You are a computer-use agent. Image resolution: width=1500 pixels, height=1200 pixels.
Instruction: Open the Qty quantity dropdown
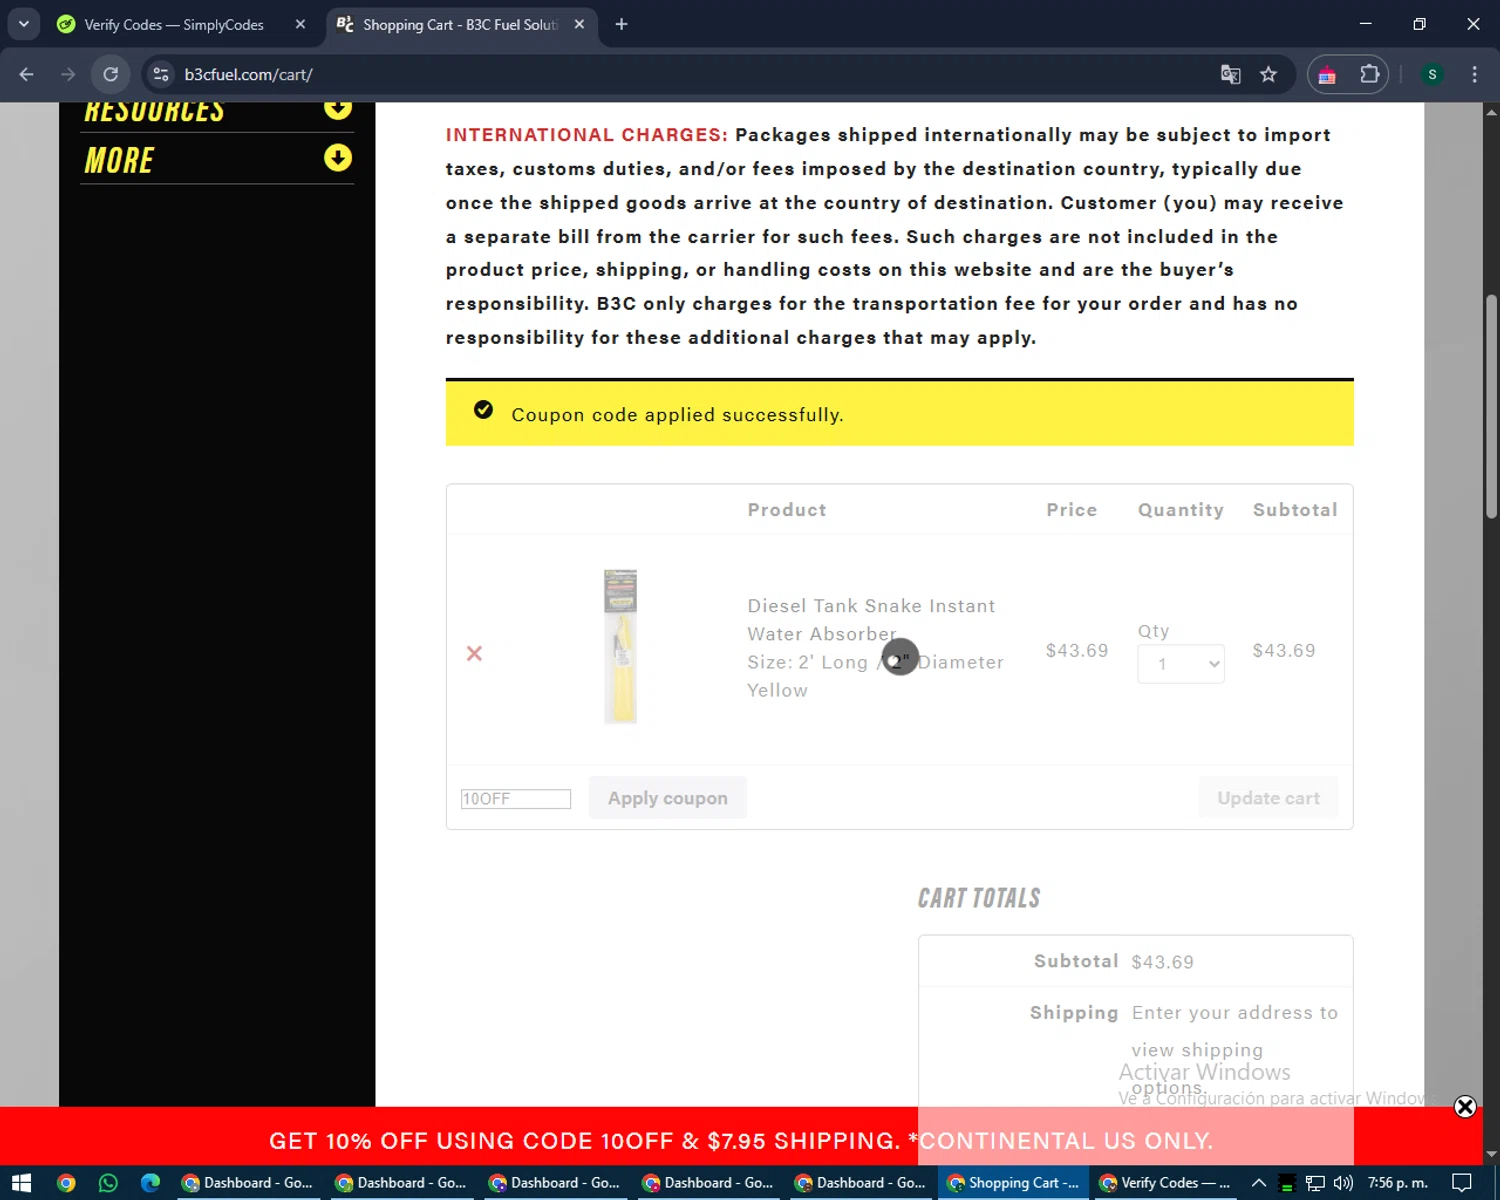click(x=1181, y=664)
